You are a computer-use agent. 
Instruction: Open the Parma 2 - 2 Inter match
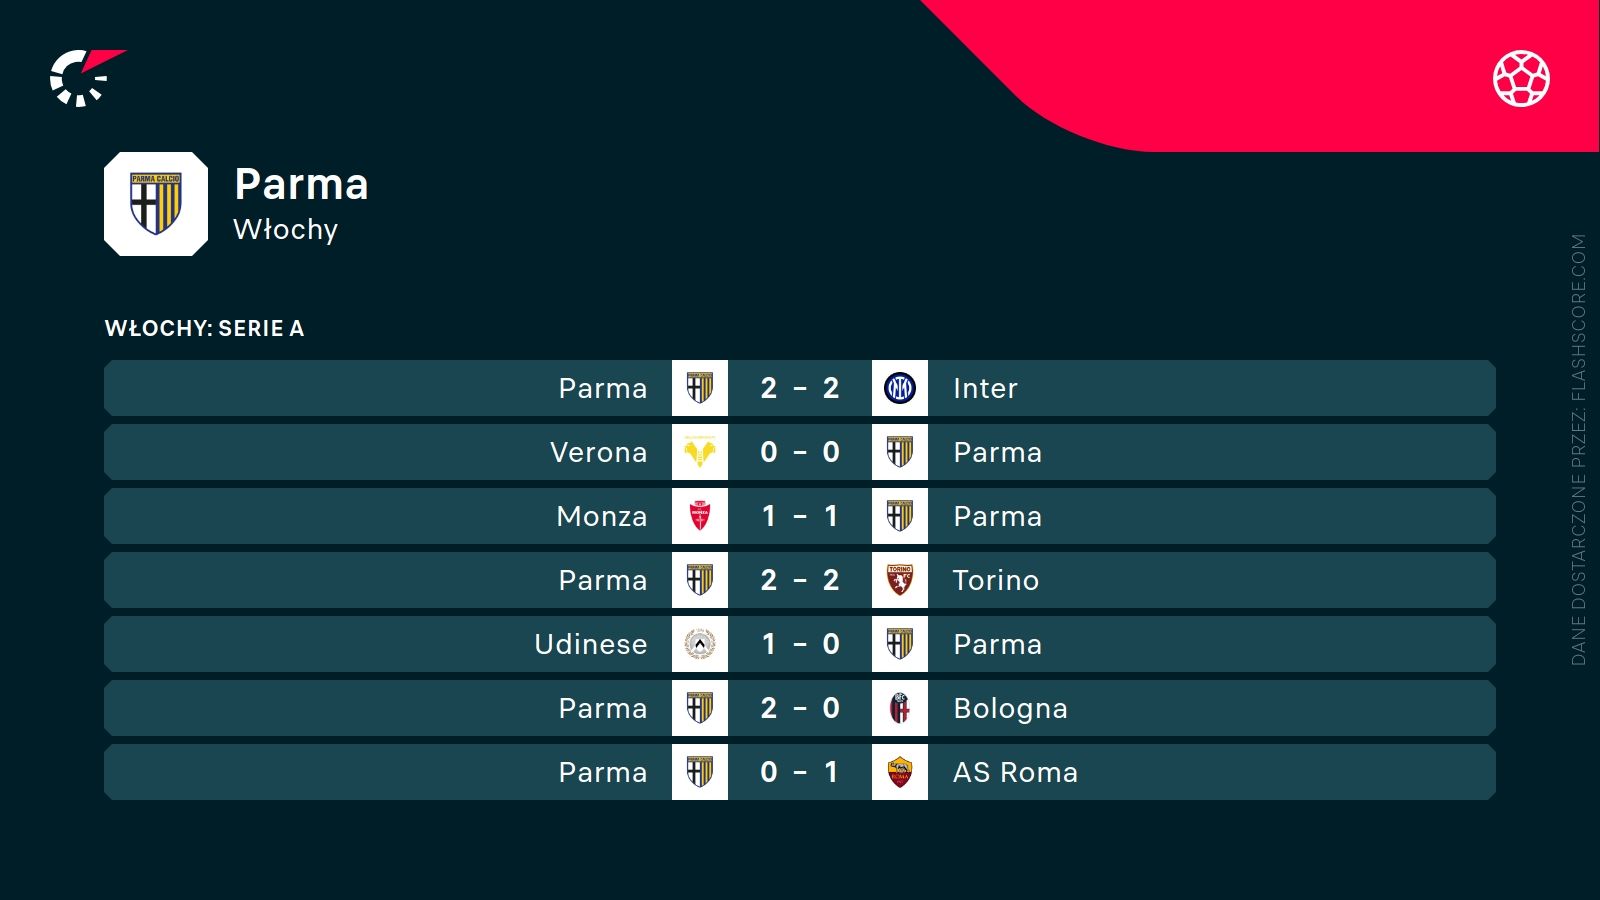[800, 388]
